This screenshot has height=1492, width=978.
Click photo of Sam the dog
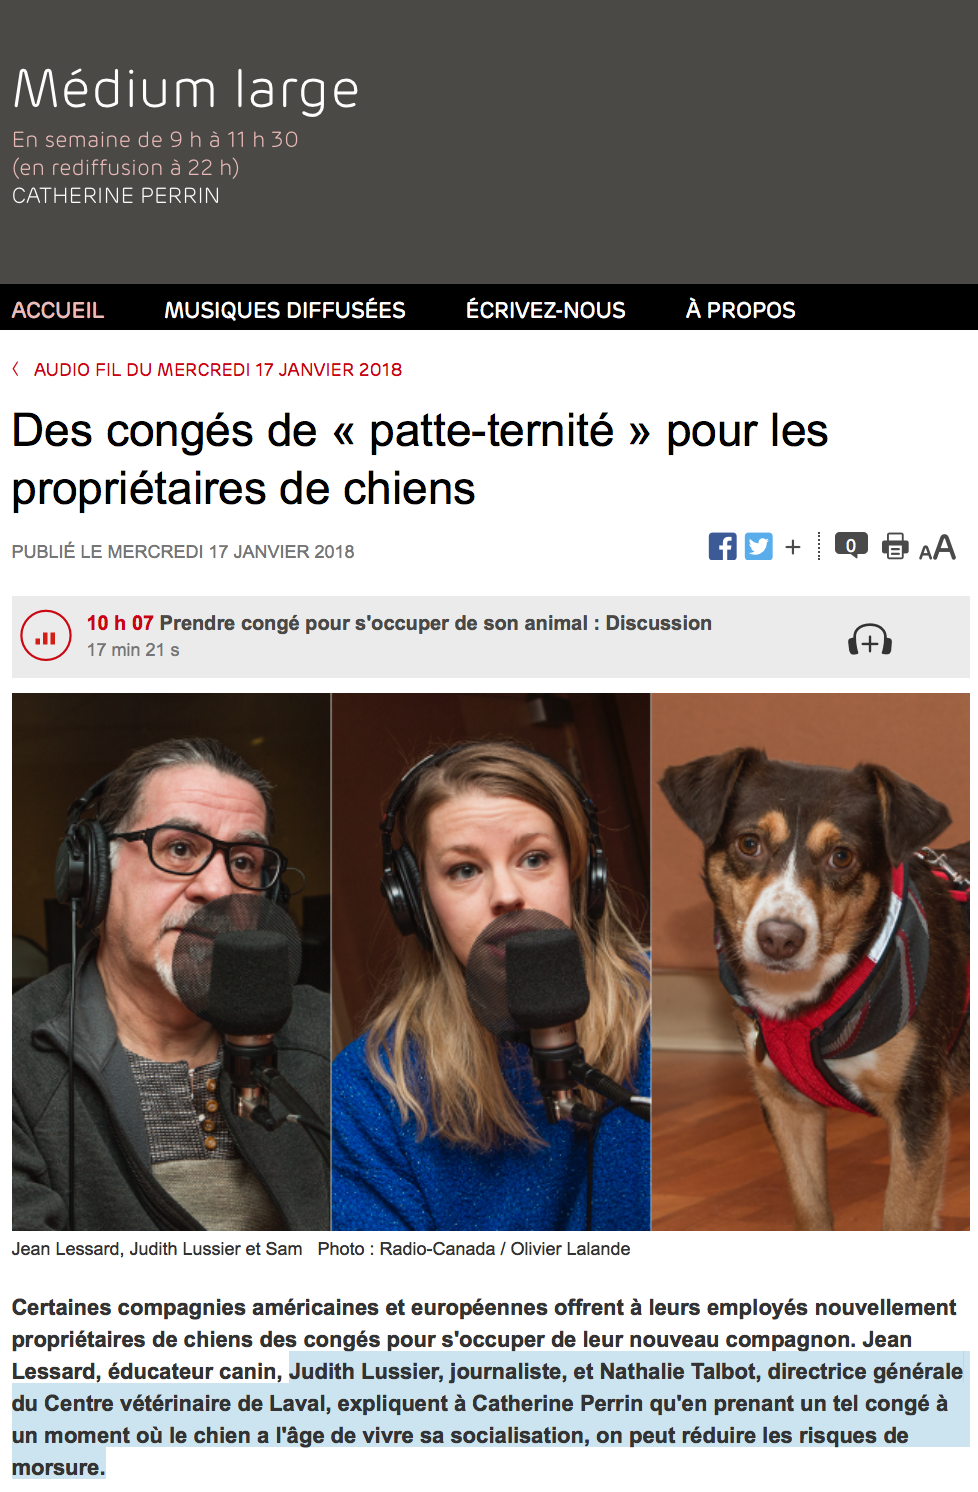(x=811, y=961)
